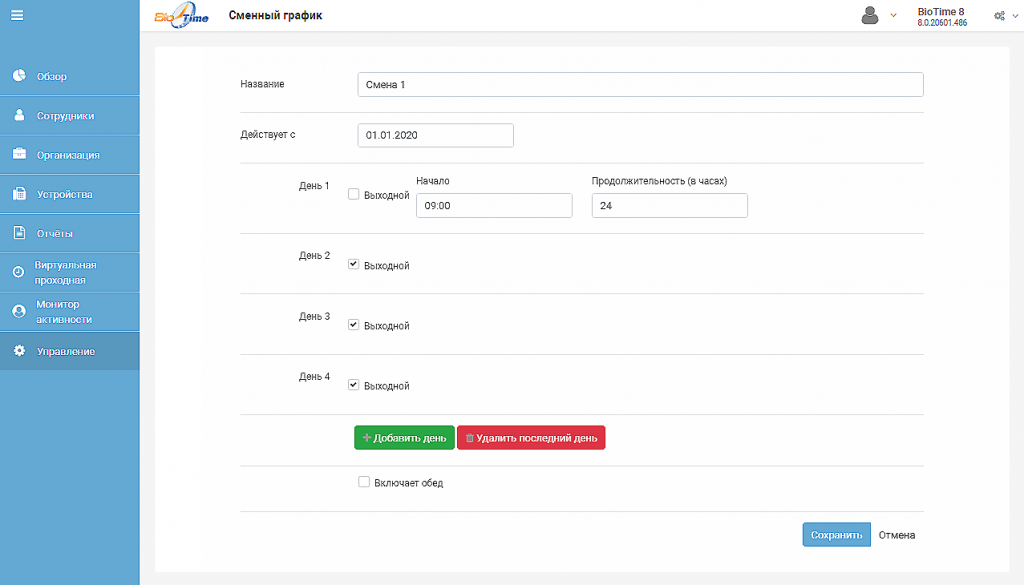Open the Обзор menu item
This screenshot has height=585, width=1024.
coord(70,76)
